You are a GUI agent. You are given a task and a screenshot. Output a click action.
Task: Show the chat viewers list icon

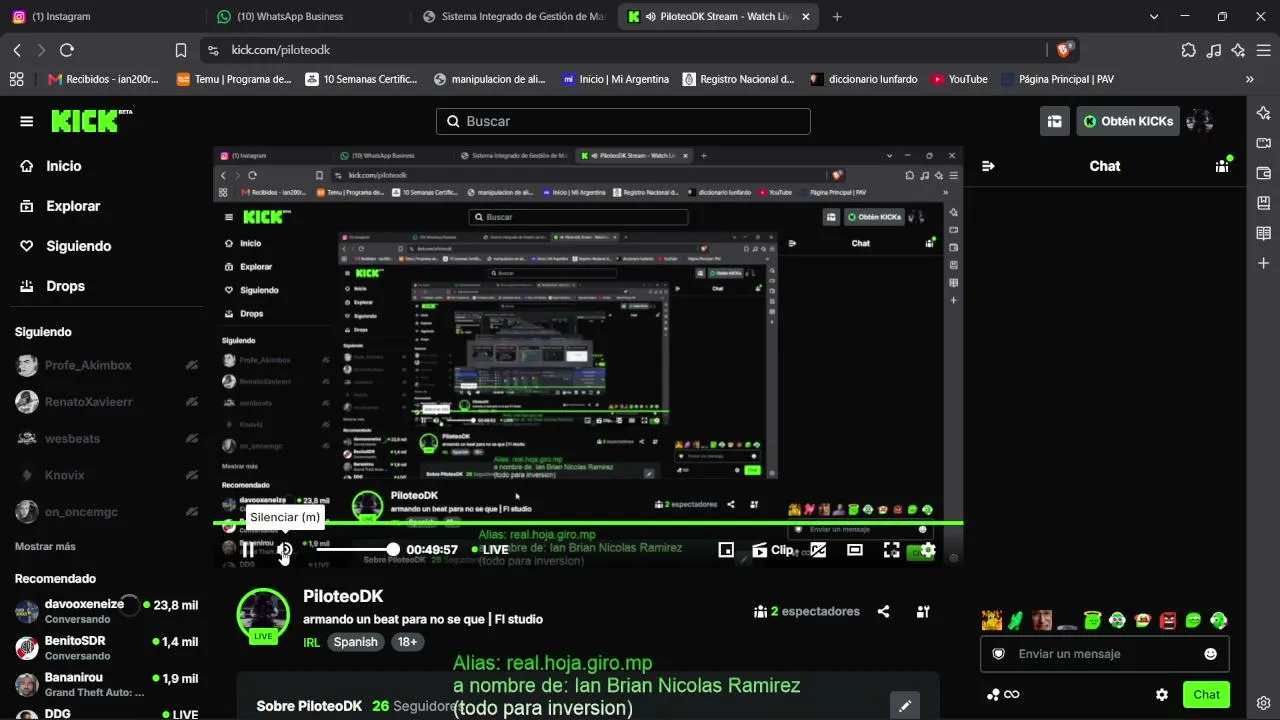[1222, 166]
